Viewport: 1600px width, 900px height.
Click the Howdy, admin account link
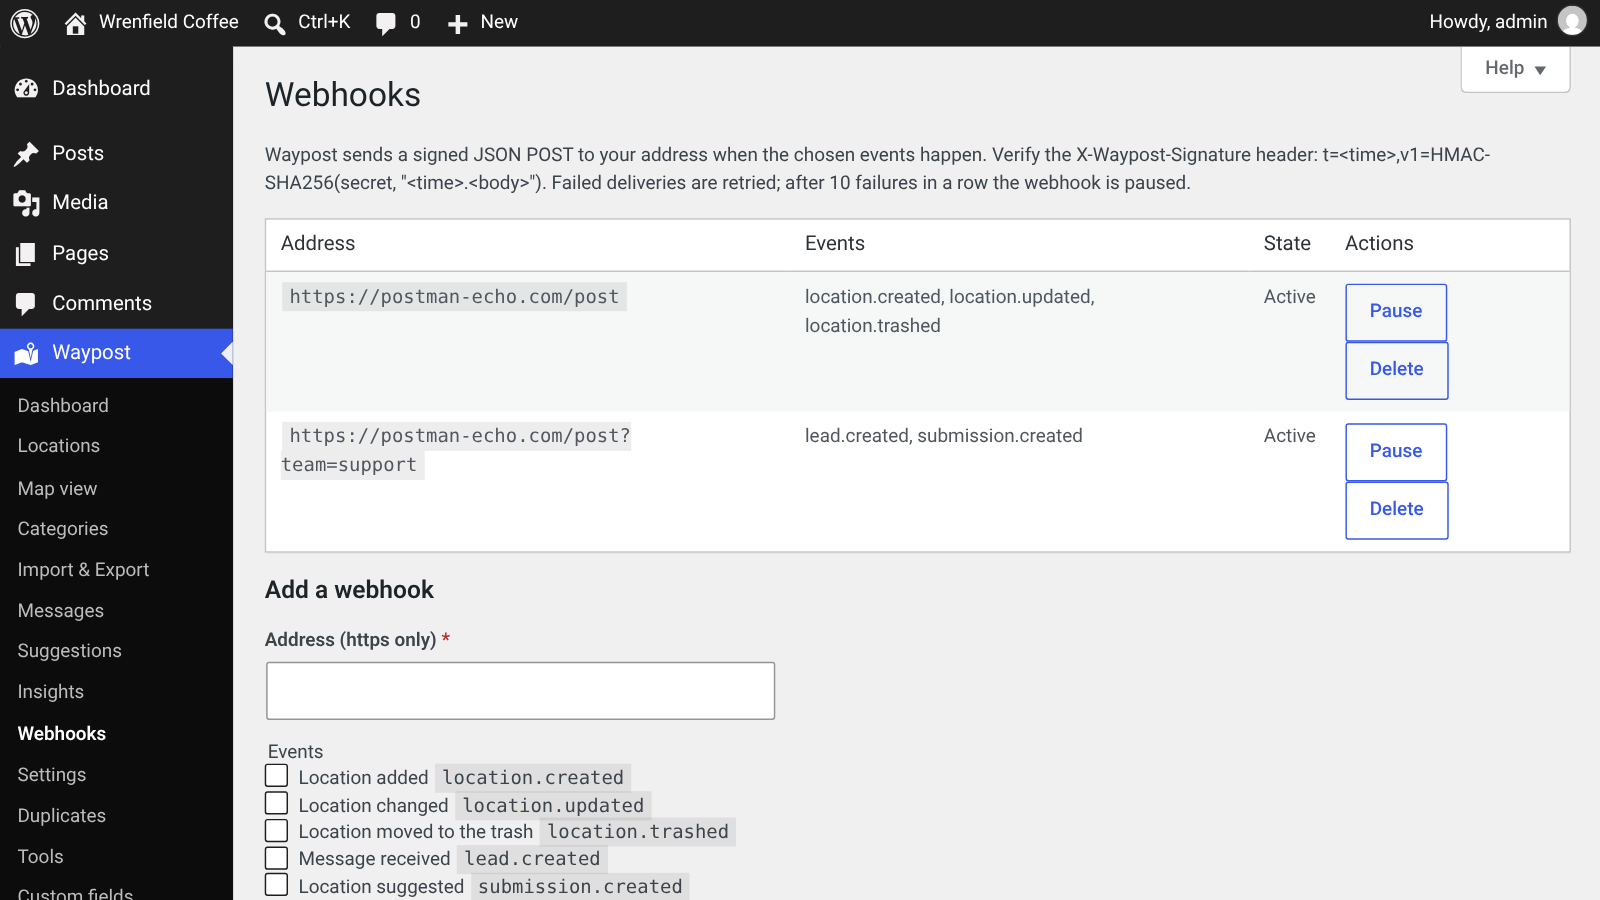click(1488, 22)
